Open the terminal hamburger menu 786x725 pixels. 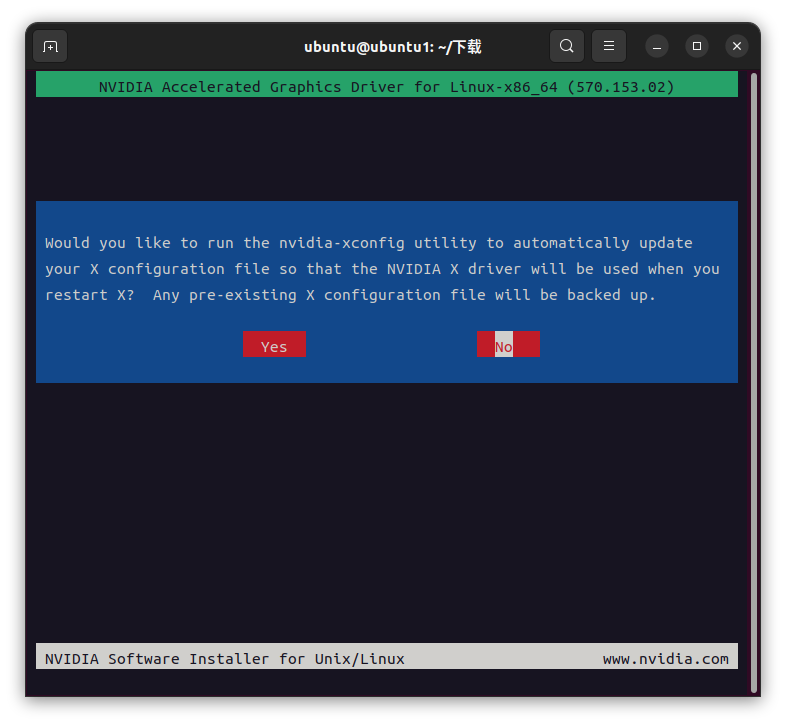coord(609,46)
